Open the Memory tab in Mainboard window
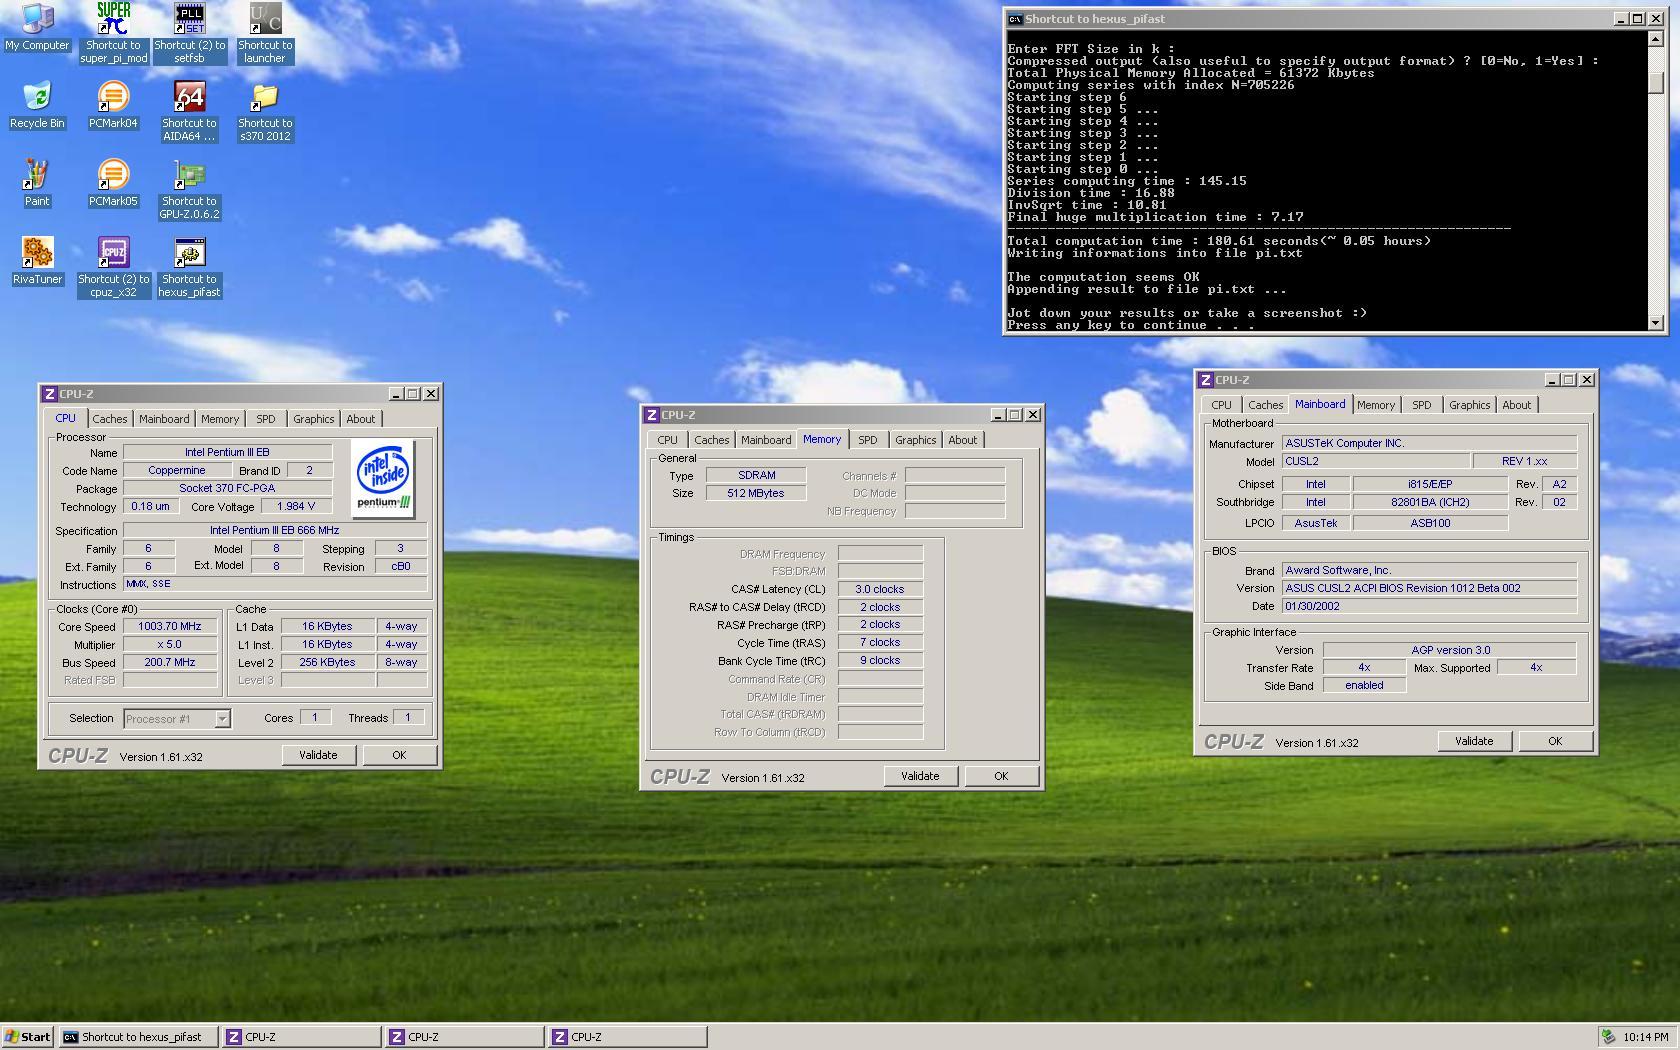The width and height of the screenshot is (1680, 1050). [x=1375, y=405]
